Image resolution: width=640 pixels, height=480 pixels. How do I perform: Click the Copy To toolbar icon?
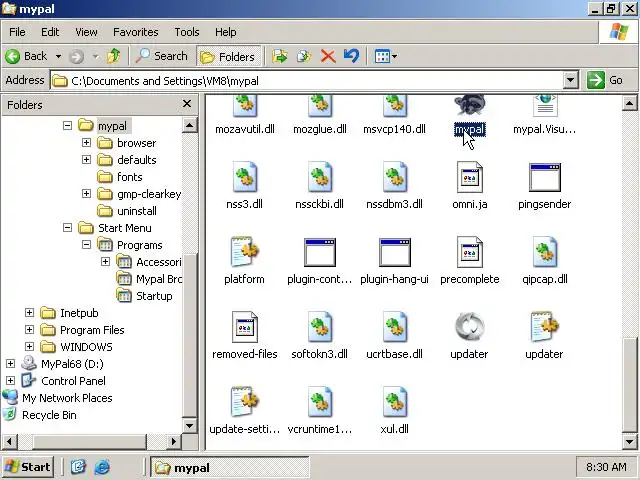click(x=304, y=56)
